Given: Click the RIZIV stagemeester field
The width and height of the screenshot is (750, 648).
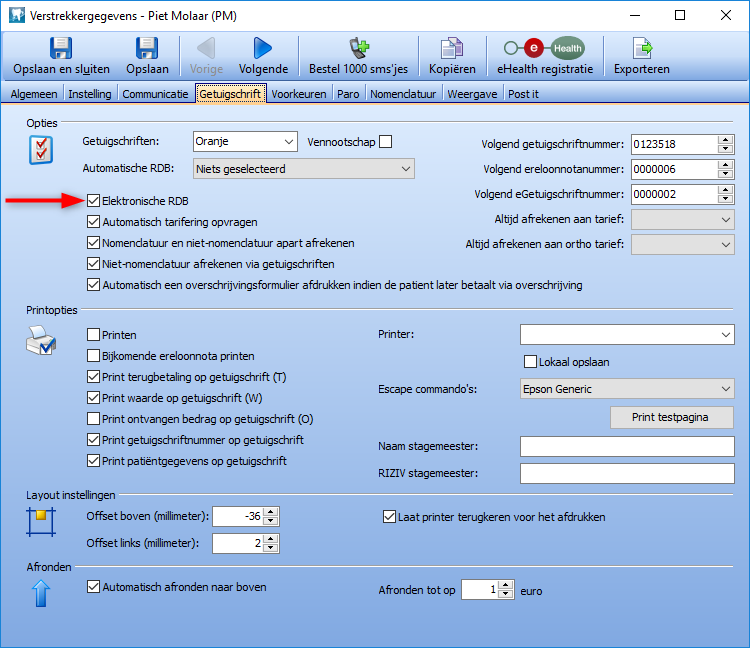Looking at the screenshot, I should [x=627, y=473].
